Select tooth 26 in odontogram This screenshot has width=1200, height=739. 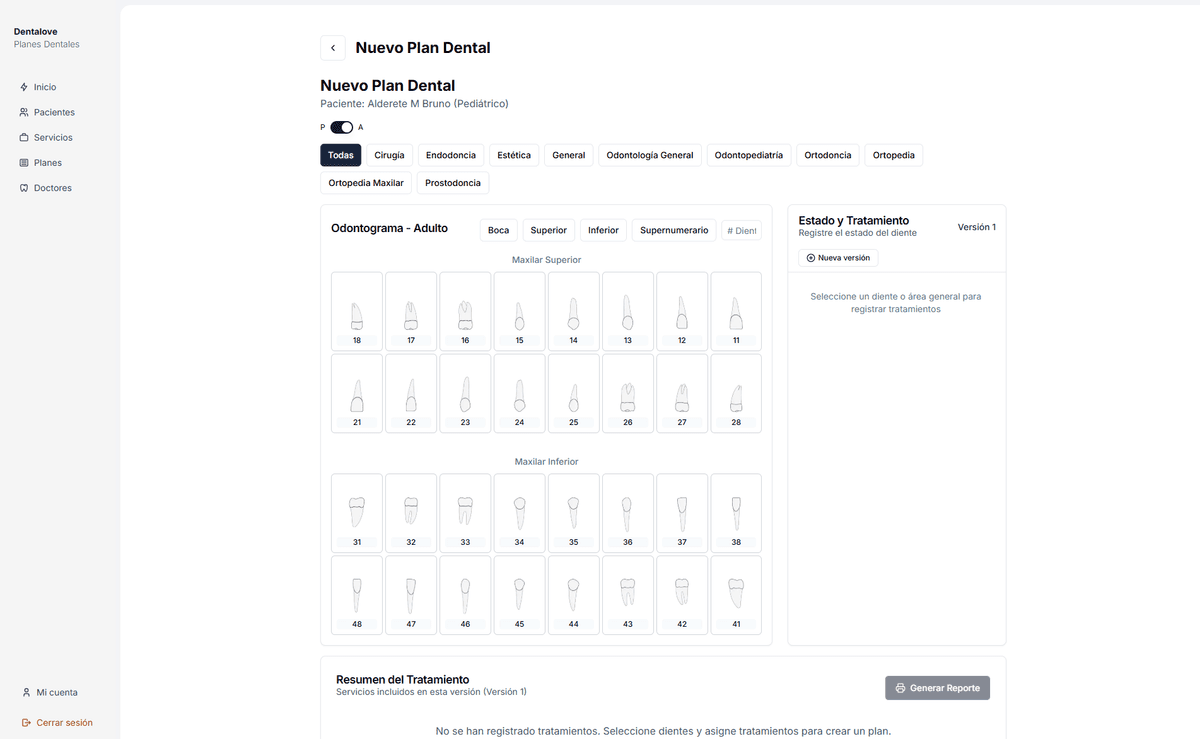point(628,393)
